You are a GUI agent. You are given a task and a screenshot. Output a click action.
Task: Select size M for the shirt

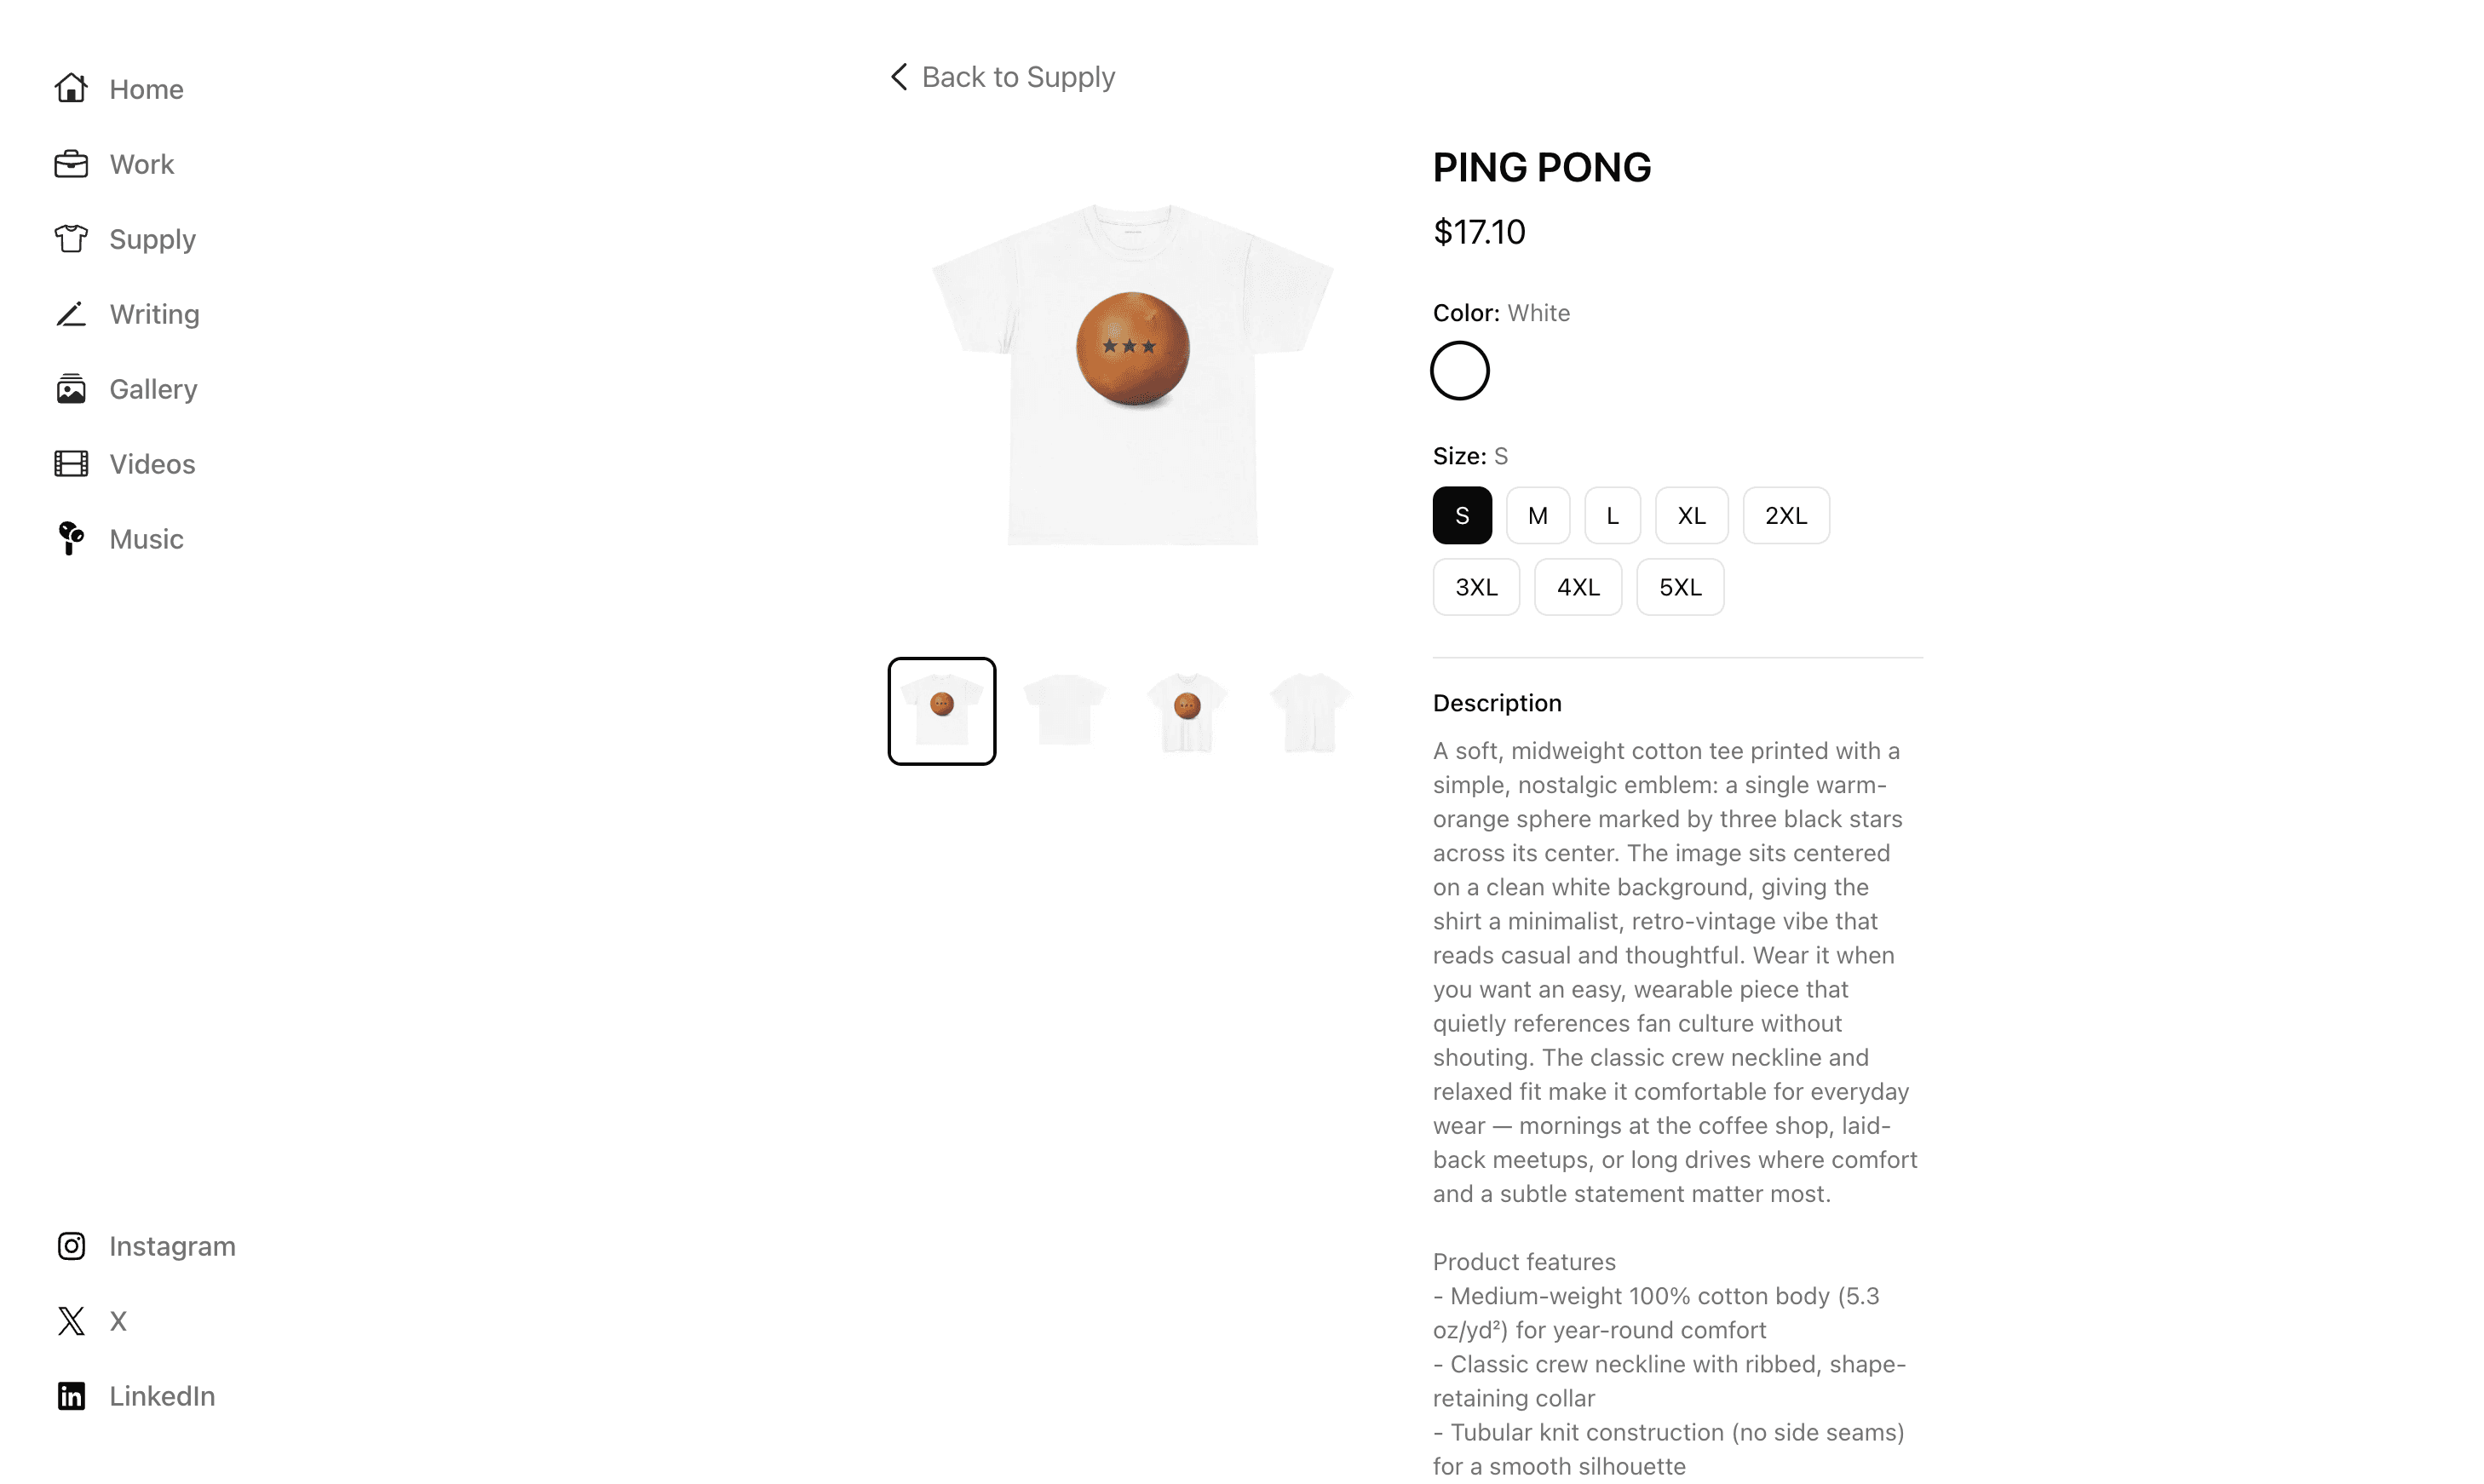pos(1538,514)
